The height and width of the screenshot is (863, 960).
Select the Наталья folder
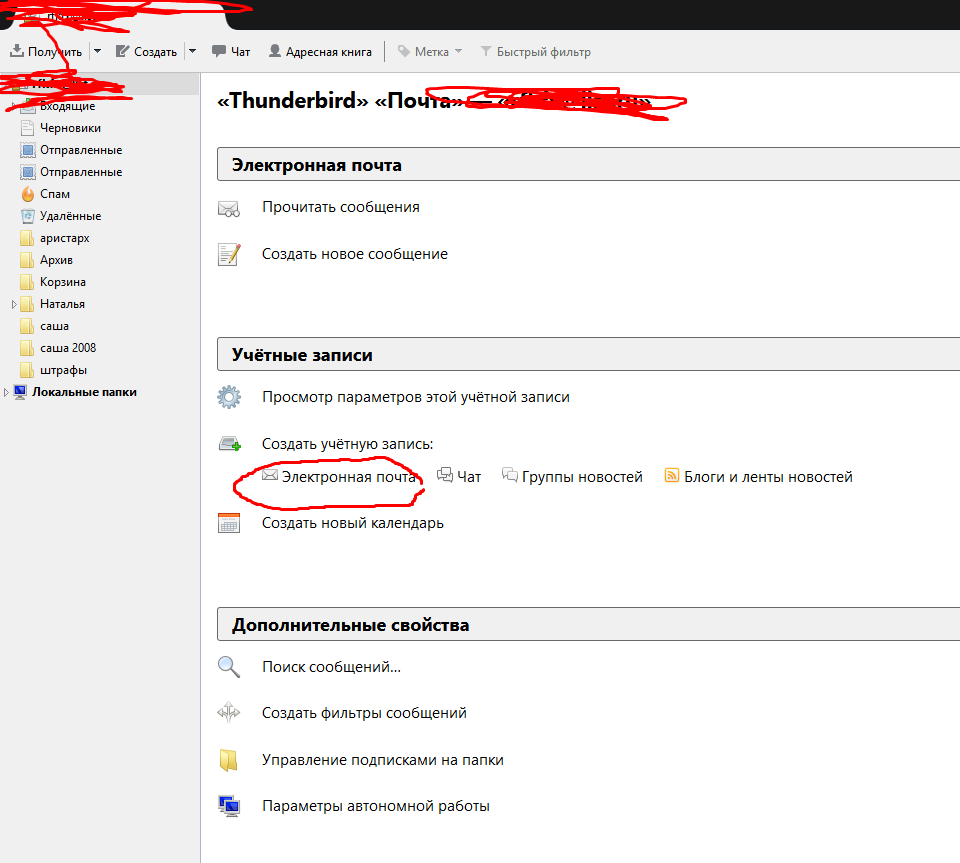click(x=62, y=304)
